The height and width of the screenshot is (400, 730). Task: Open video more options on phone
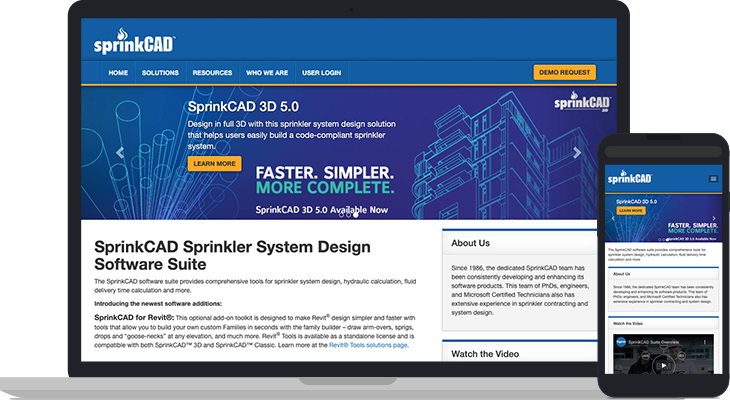tap(705, 342)
